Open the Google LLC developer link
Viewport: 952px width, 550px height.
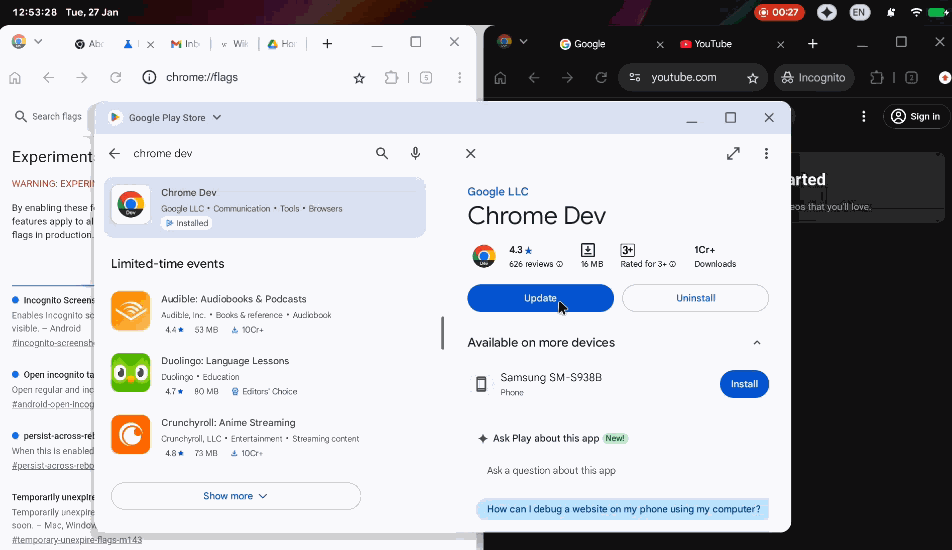point(498,191)
